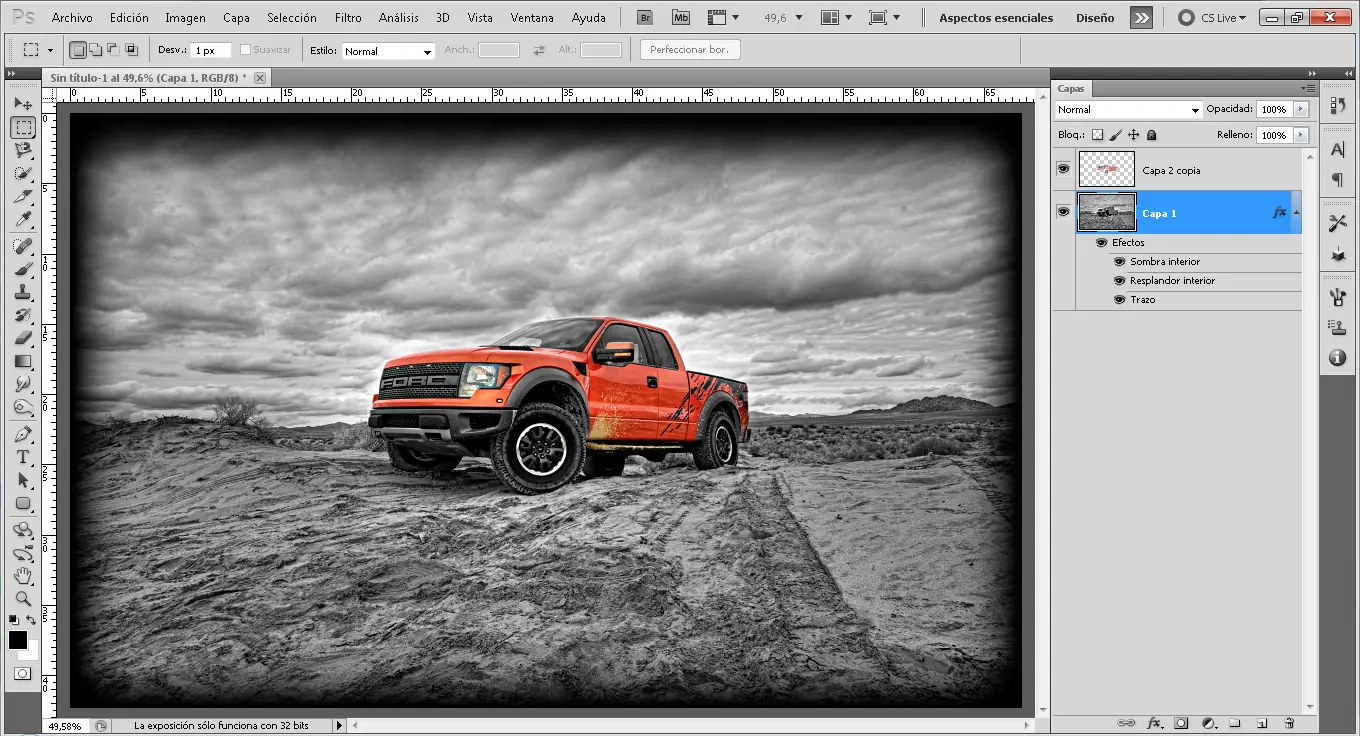
Task: Open the Capas panel options menu
Action: click(x=1307, y=89)
